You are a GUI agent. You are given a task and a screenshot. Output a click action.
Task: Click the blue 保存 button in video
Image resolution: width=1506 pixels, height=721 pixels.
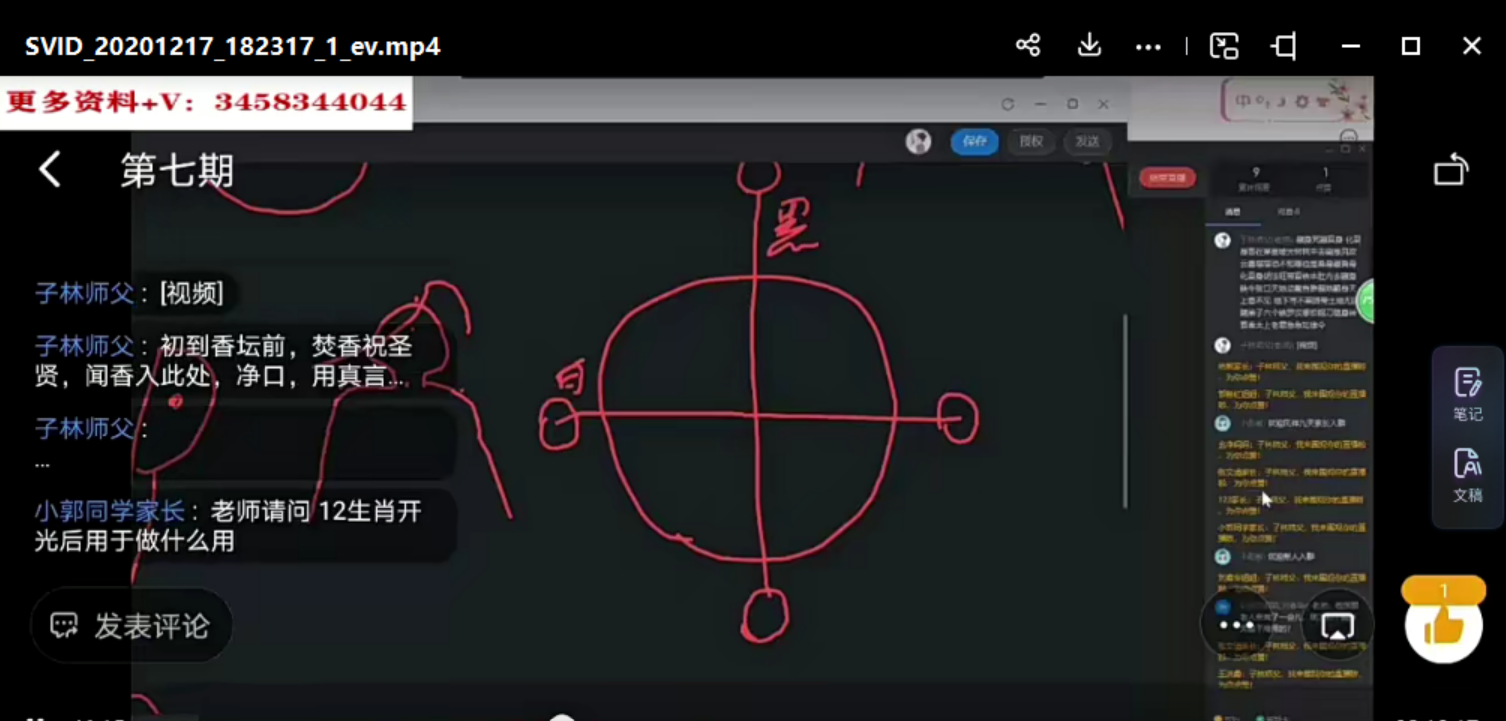pos(974,142)
